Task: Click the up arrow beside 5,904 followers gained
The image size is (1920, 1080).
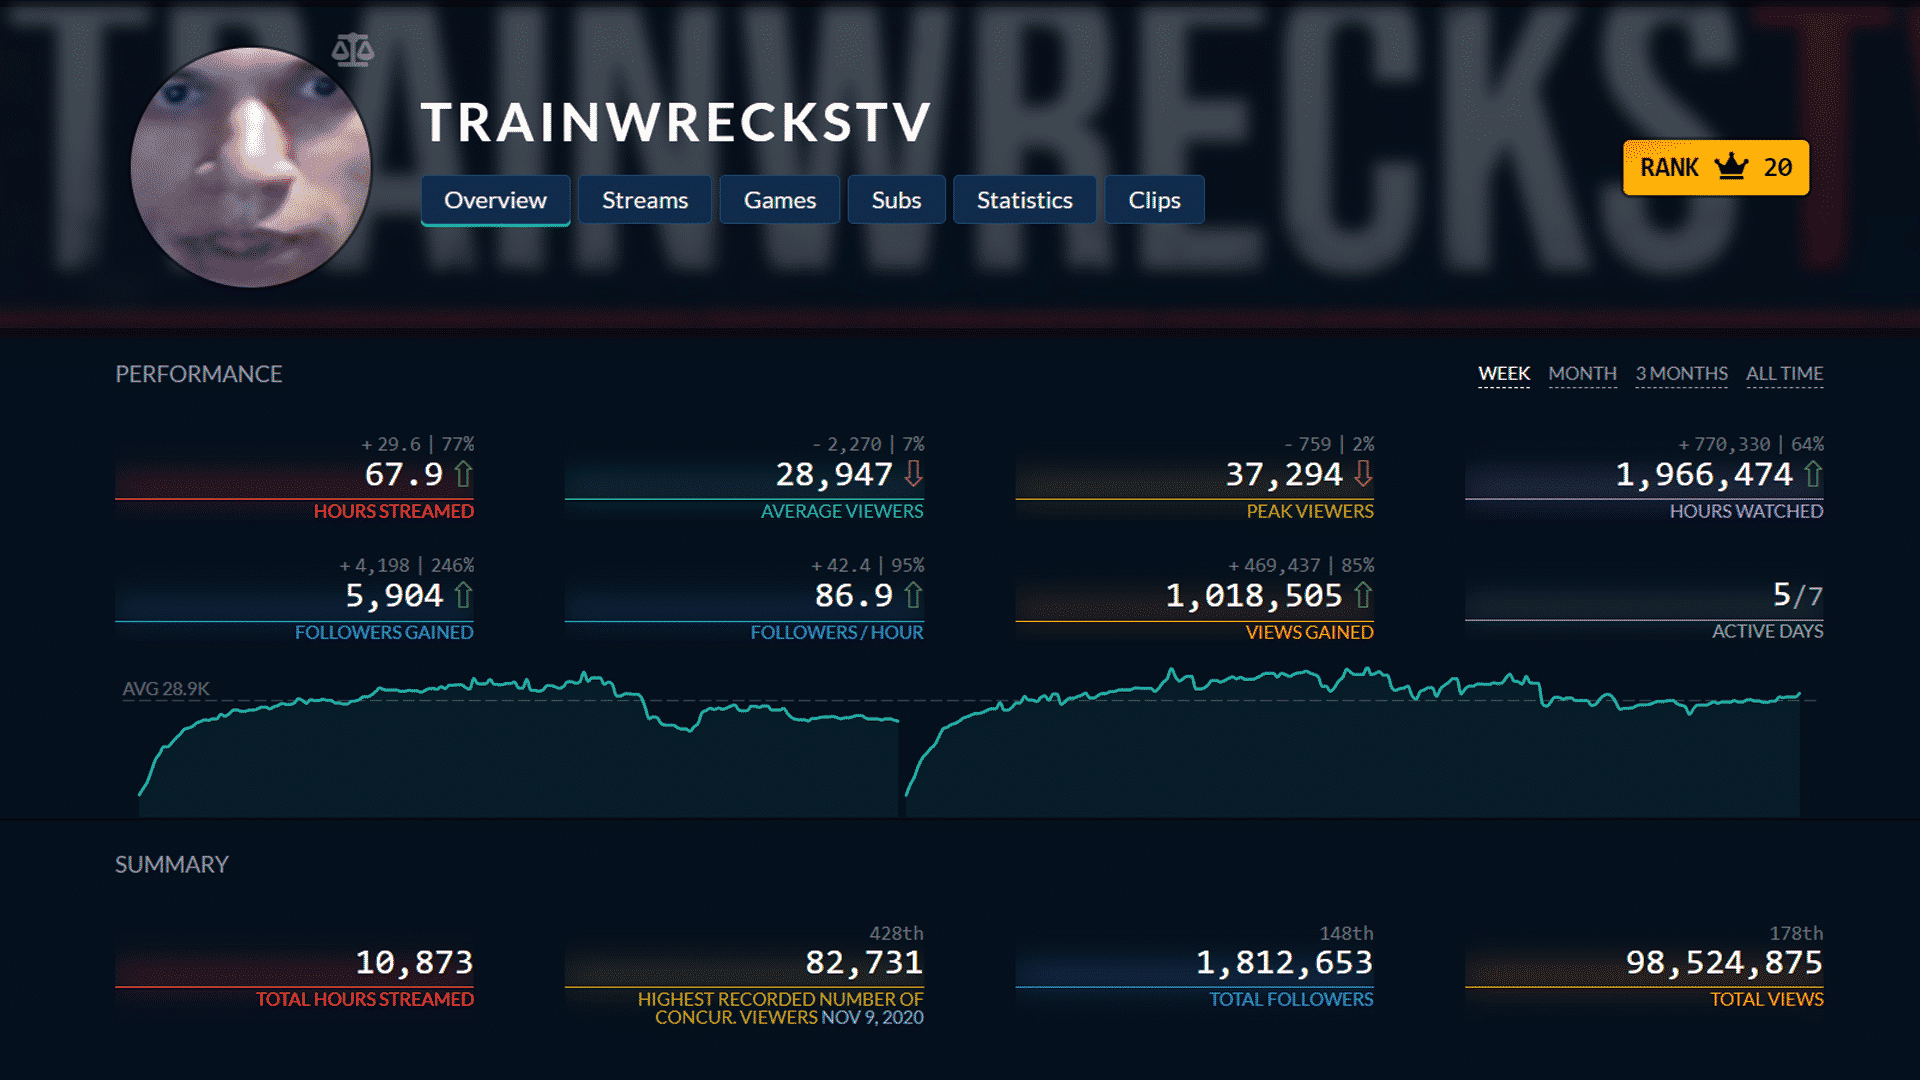Action: 463,595
